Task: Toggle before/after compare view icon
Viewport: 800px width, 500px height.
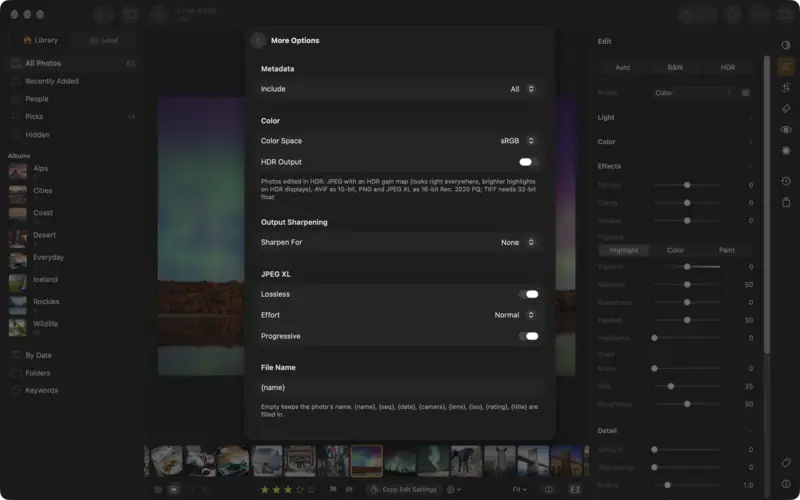Action: [x=549, y=490]
